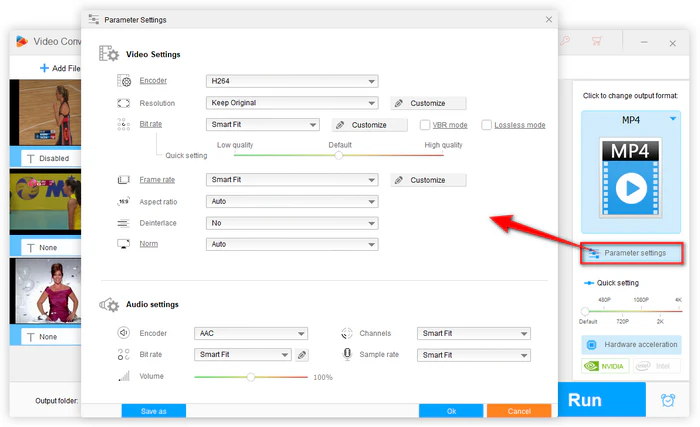The height and width of the screenshot is (427, 700).
Task: Click the Norm monitor icon
Action: [x=123, y=244]
